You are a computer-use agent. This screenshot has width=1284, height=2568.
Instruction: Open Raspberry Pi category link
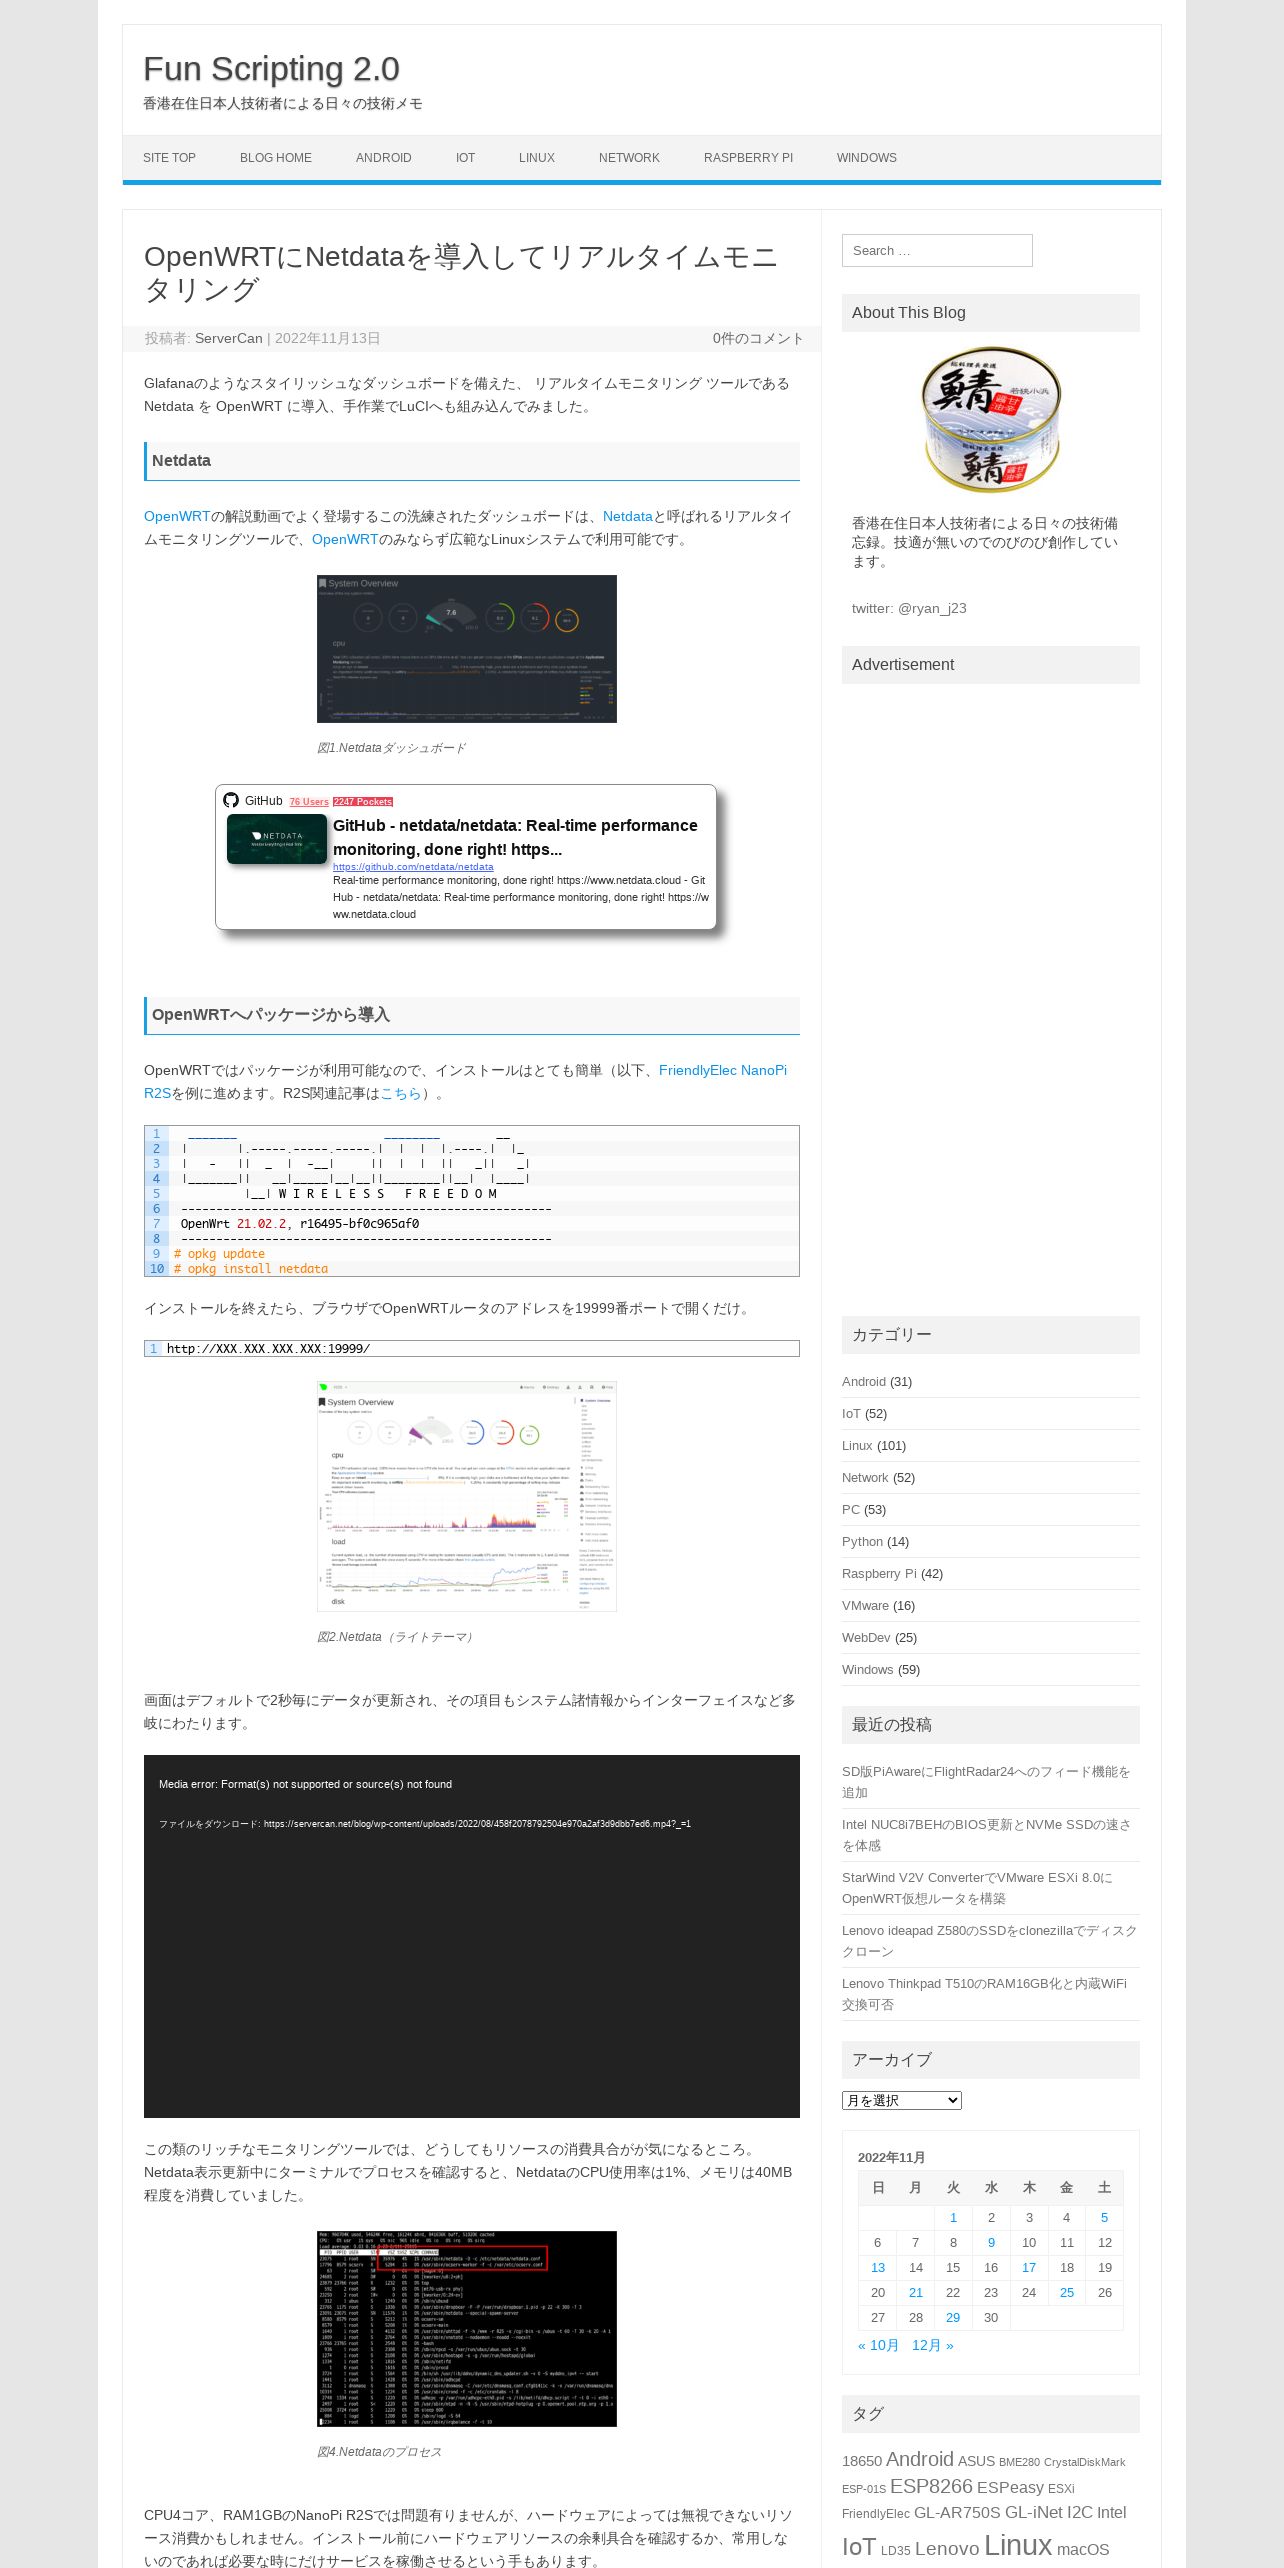(879, 1574)
